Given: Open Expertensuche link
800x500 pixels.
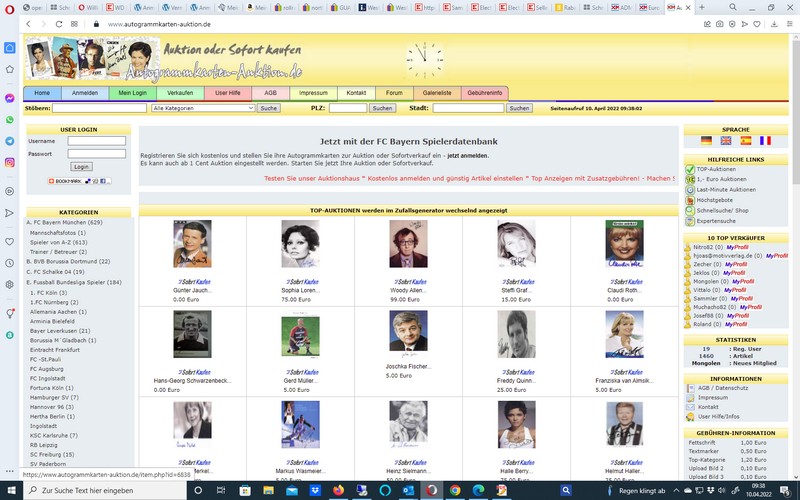Looking at the screenshot, I should [716, 221].
